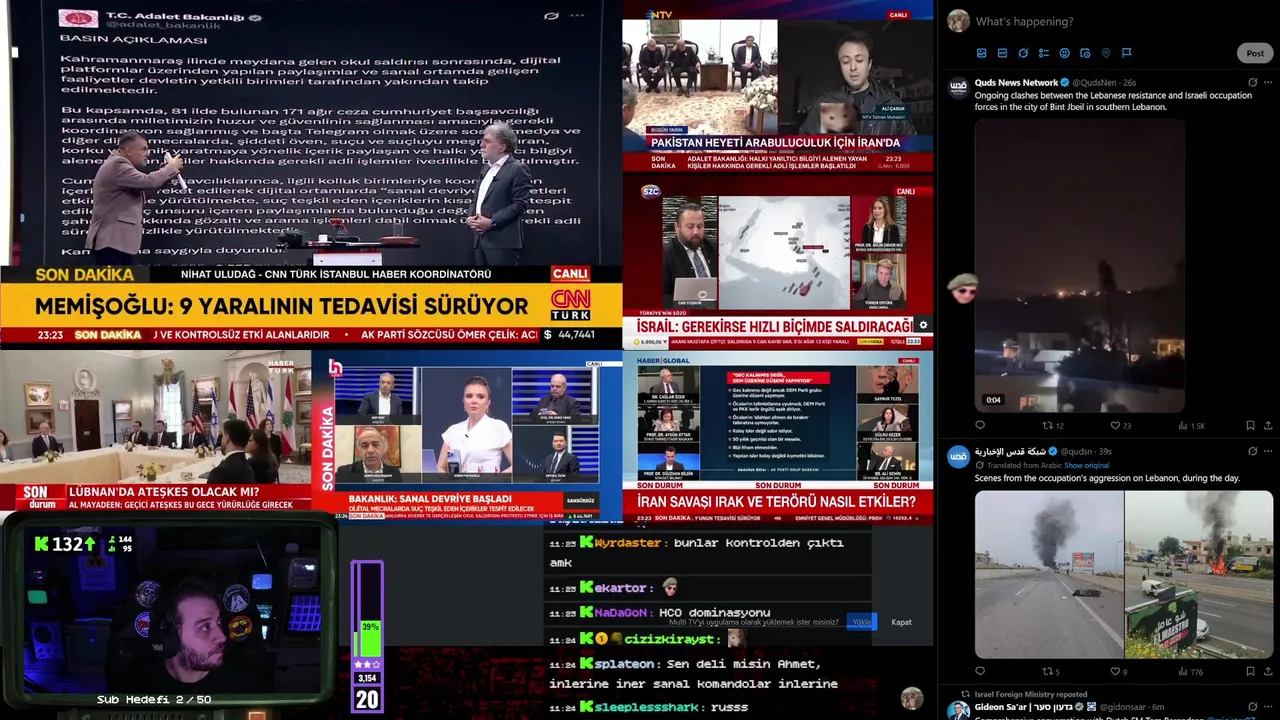Add media via the image icon in composer

pos(981,53)
